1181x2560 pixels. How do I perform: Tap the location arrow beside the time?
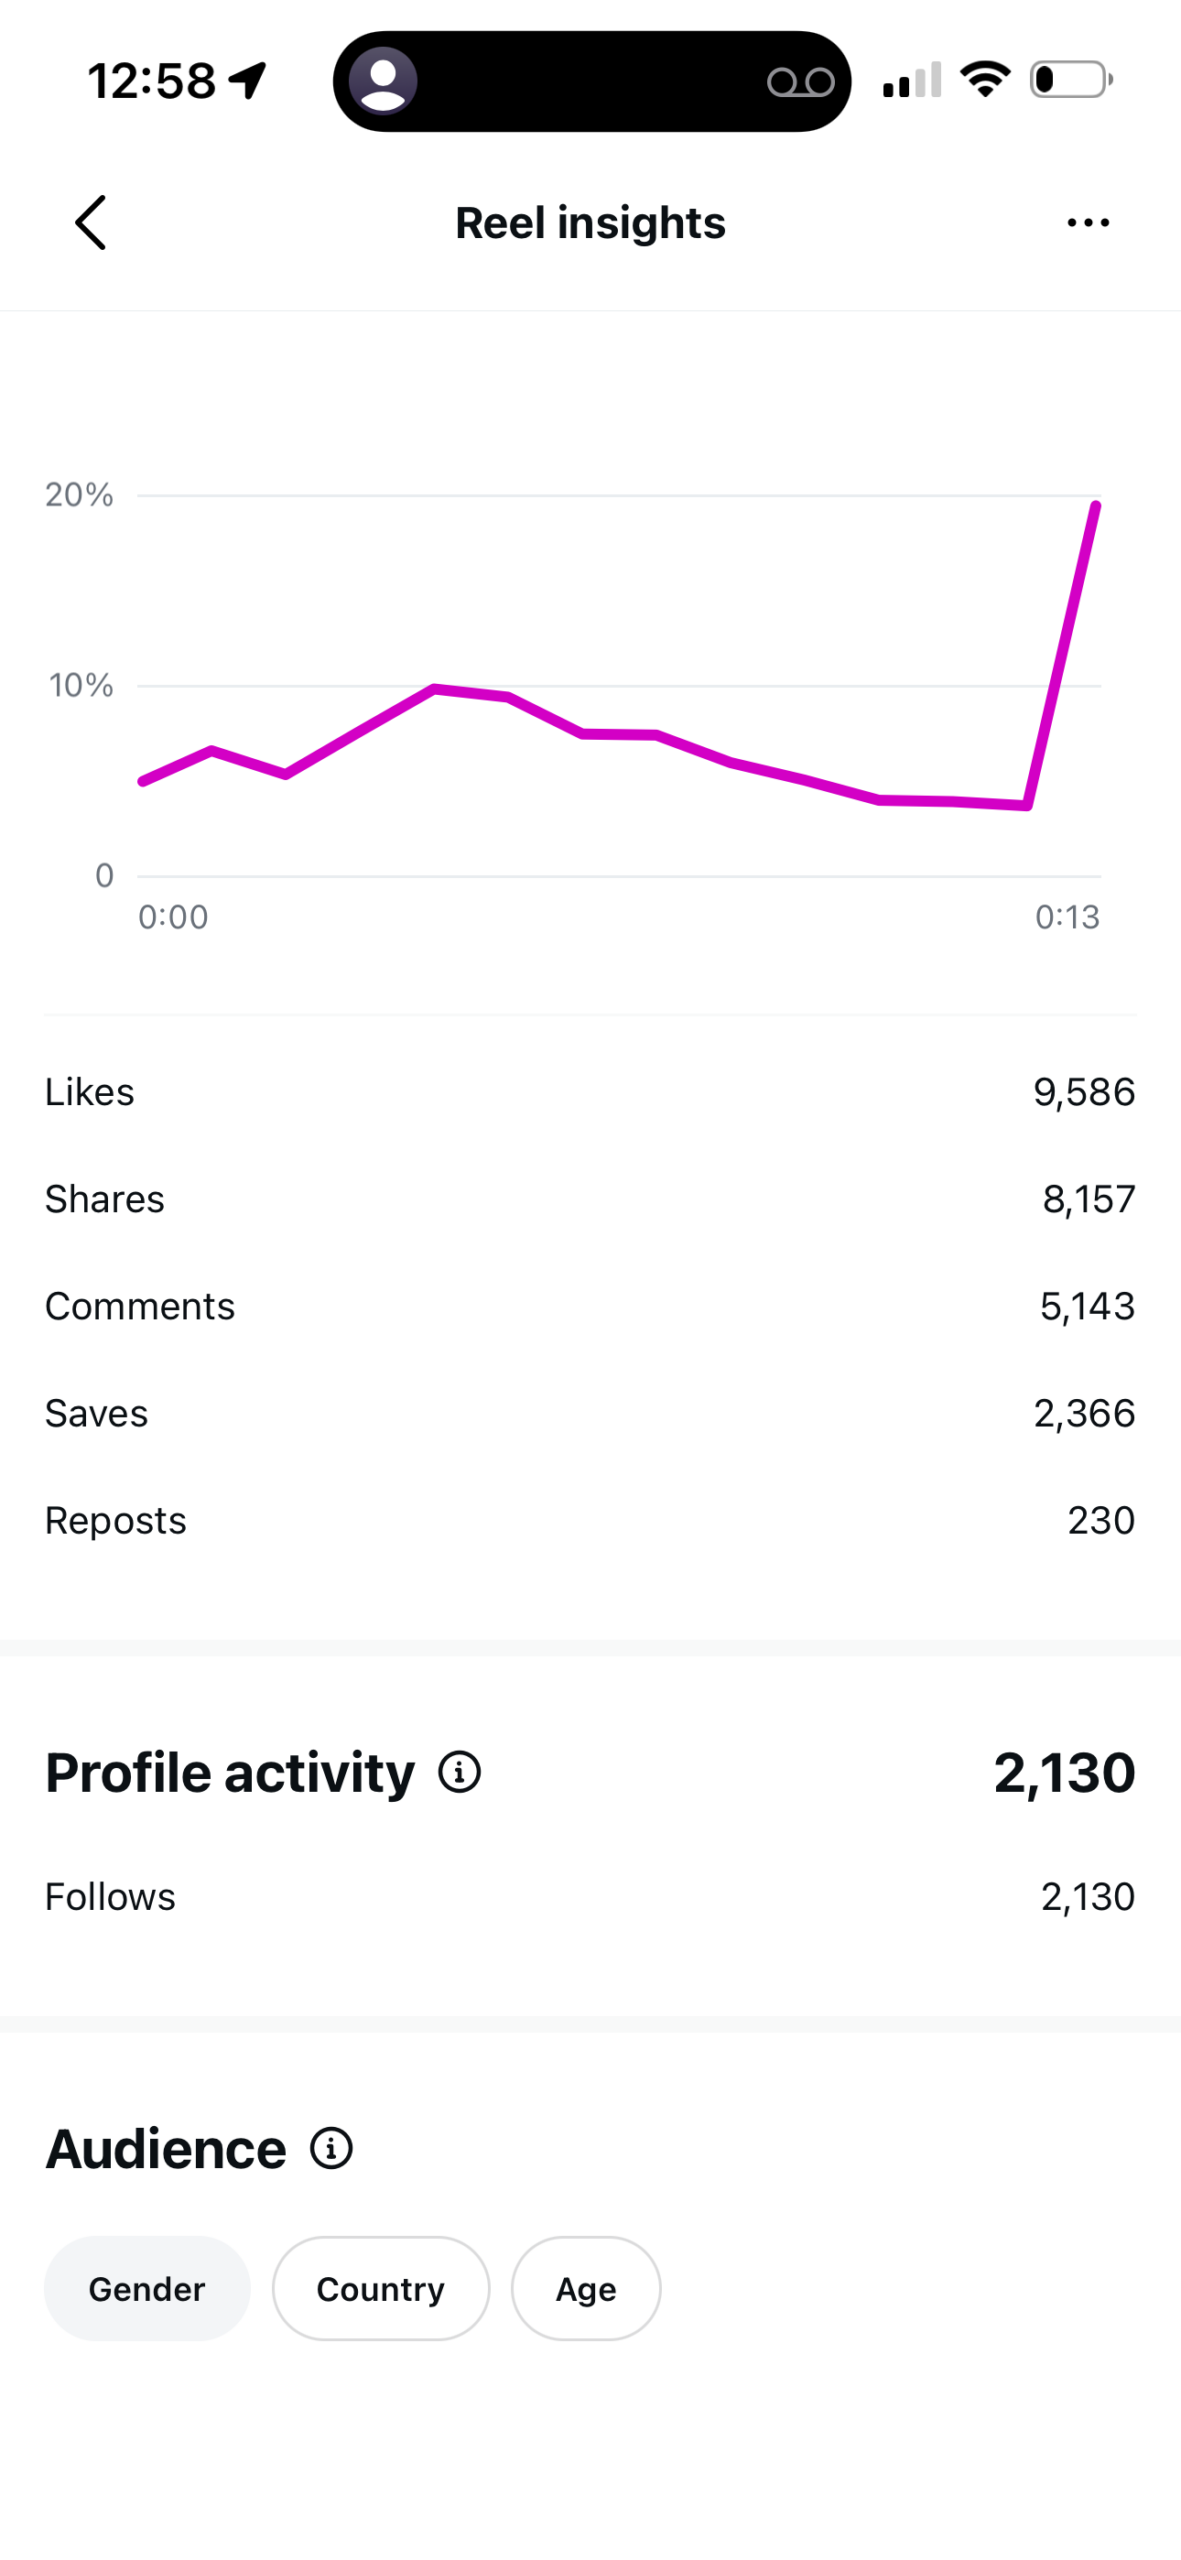click(248, 81)
